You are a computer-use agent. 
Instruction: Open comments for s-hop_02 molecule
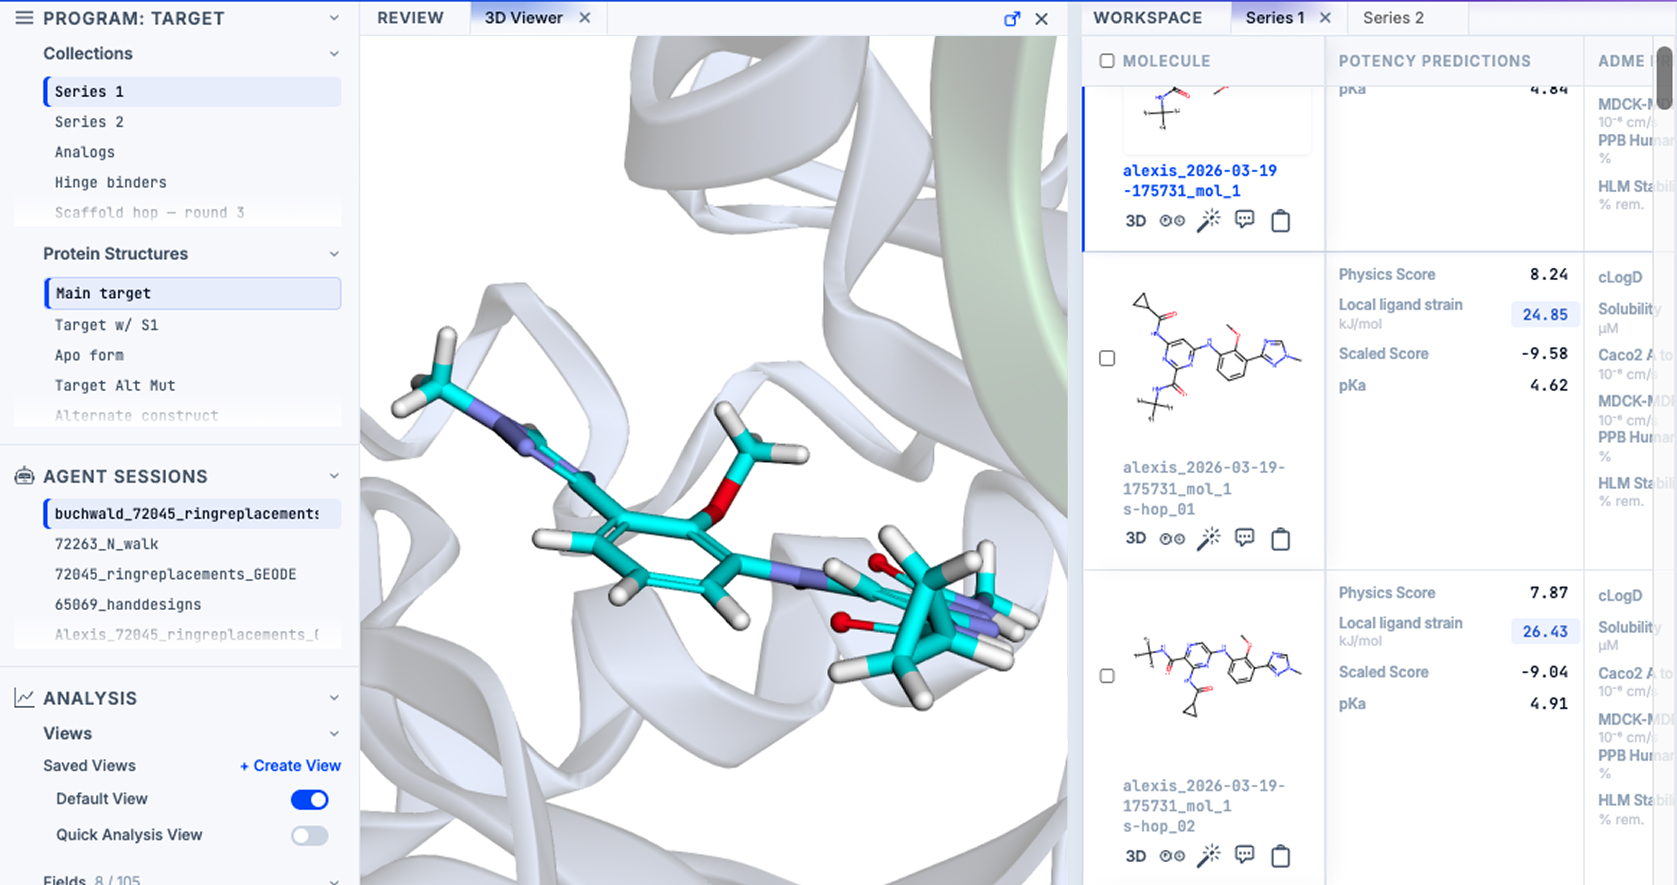click(x=1244, y=855)
